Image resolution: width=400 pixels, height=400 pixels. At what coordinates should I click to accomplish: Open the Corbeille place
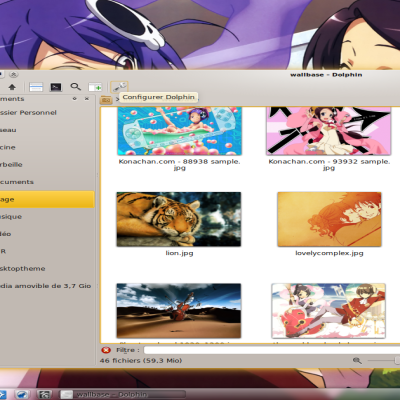(x=47, y=165)
